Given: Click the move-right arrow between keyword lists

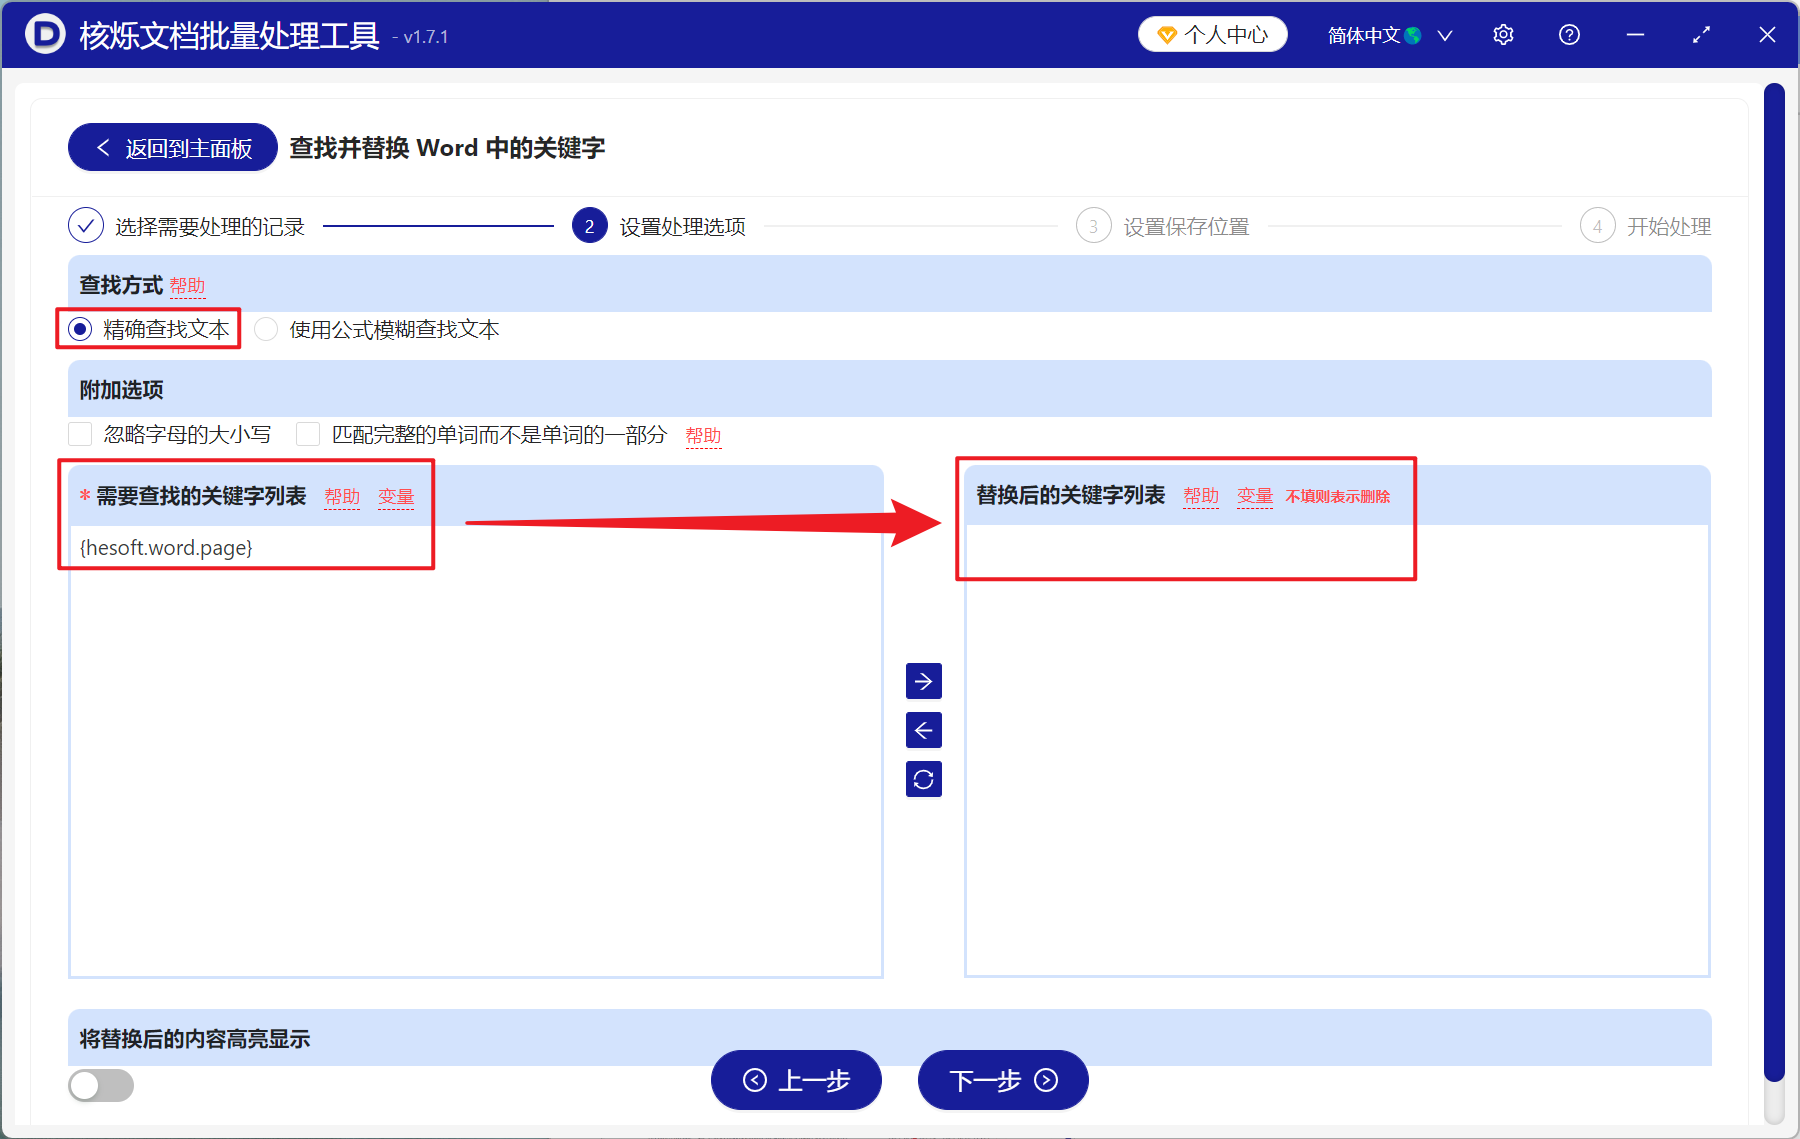Looking at the screenshot, I should pyautogui.click(x=923, y=681).
